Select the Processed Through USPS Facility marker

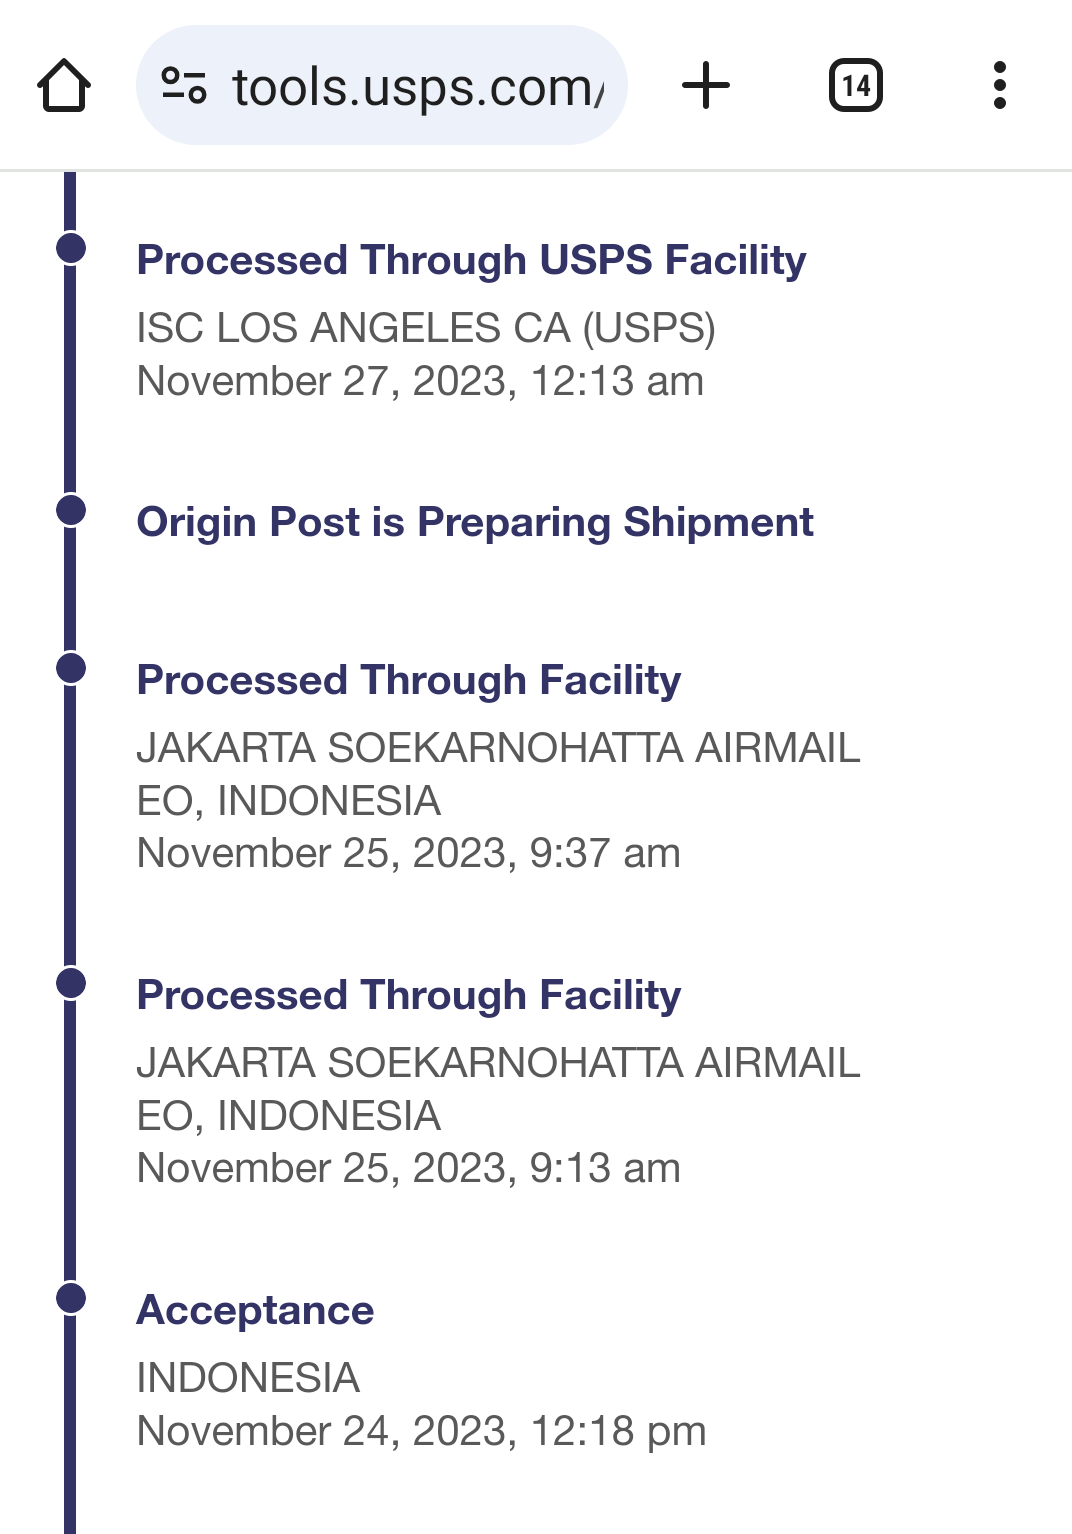[71, 248]
